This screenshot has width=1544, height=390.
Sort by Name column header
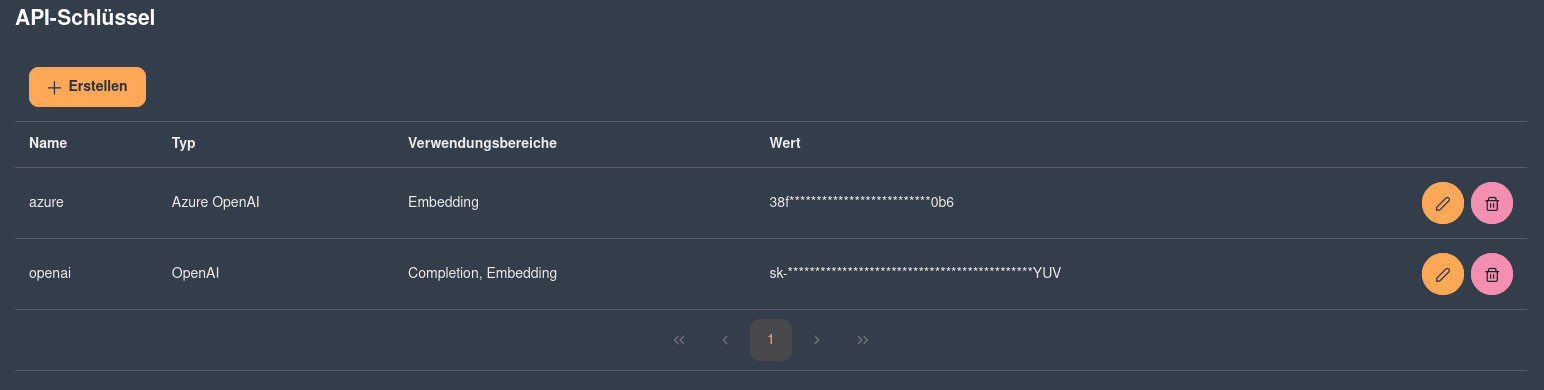coord(48,143)
